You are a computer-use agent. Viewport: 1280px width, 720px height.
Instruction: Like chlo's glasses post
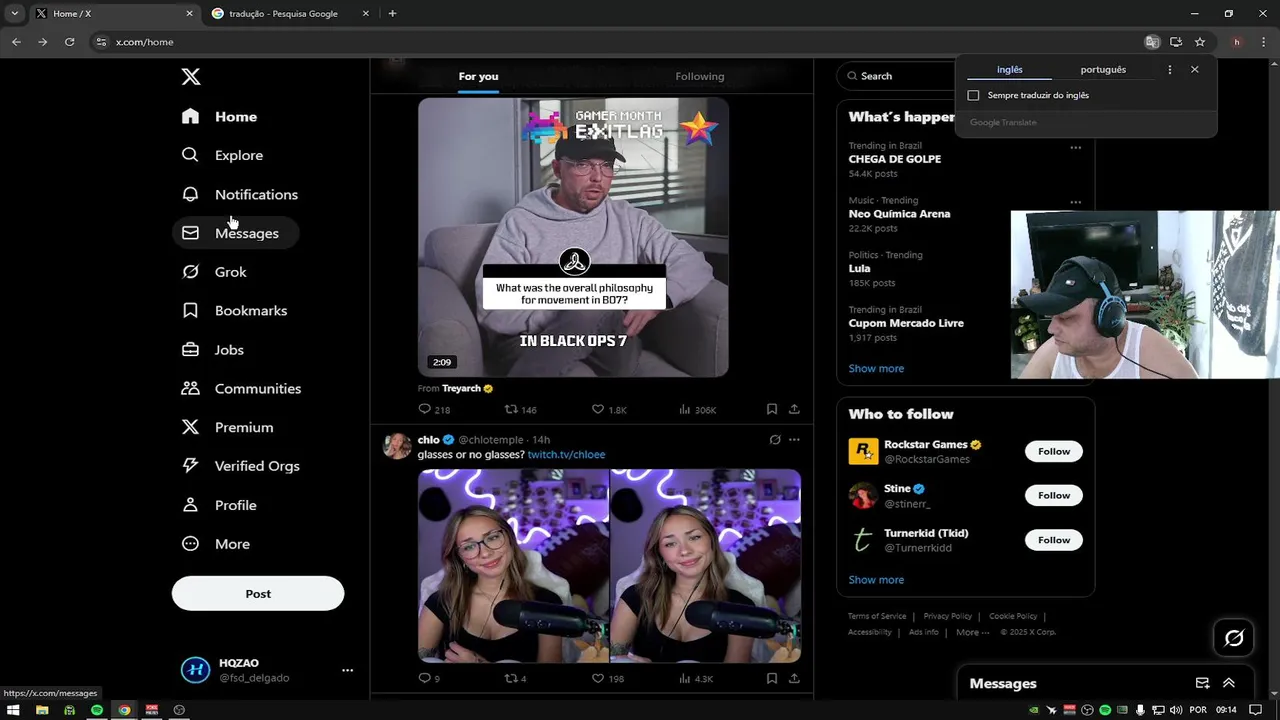coord(608,678)
